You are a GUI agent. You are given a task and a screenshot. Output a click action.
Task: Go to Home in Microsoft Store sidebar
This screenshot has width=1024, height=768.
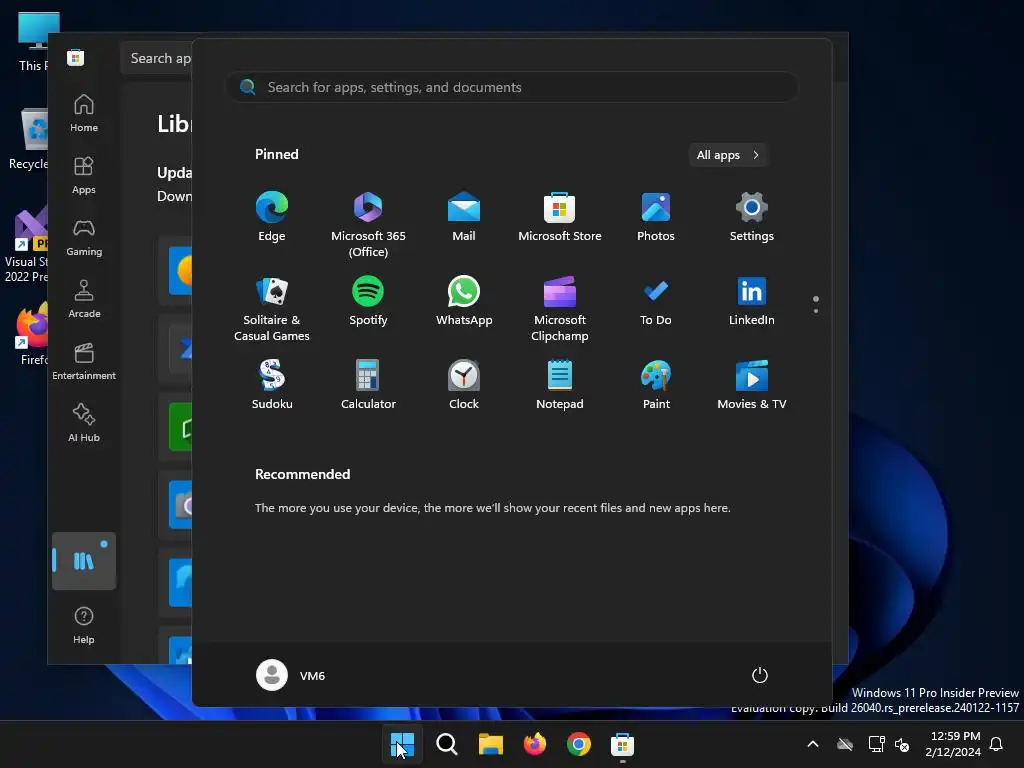pos(84,114)
